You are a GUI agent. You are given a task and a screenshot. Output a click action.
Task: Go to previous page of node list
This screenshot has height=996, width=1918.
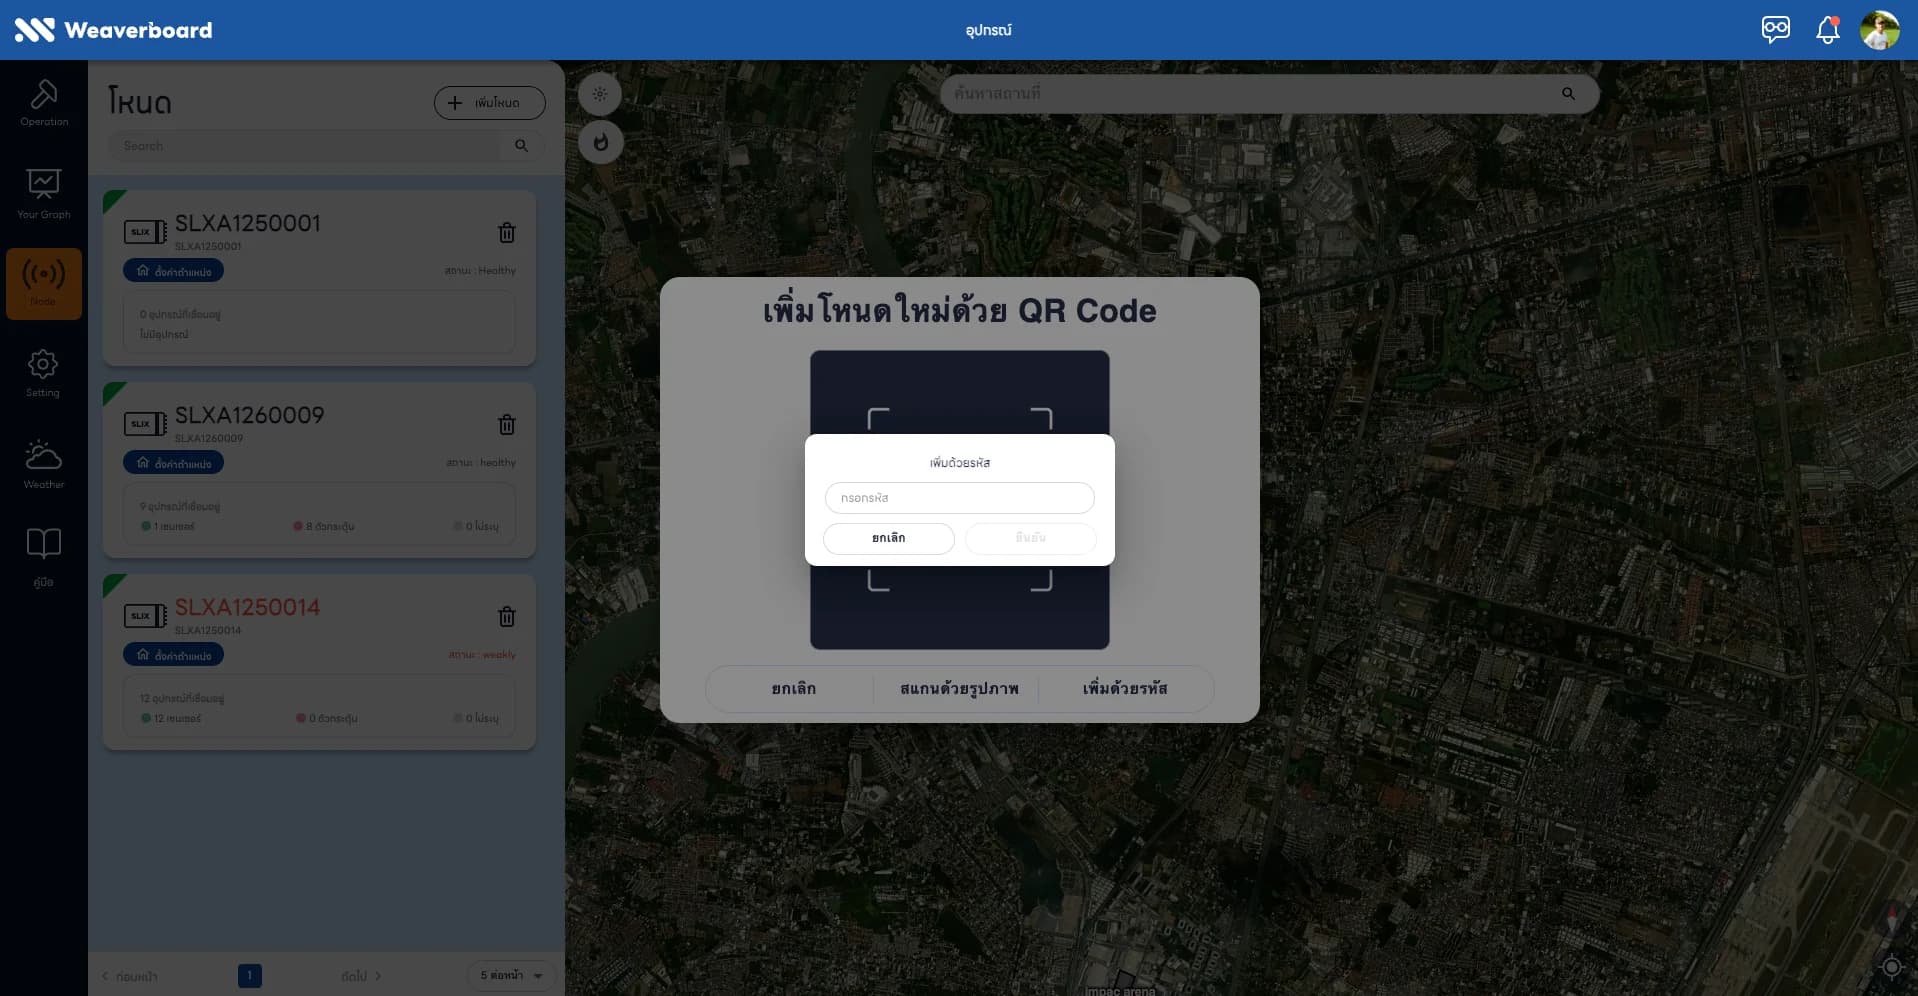(x=130, y=976)
